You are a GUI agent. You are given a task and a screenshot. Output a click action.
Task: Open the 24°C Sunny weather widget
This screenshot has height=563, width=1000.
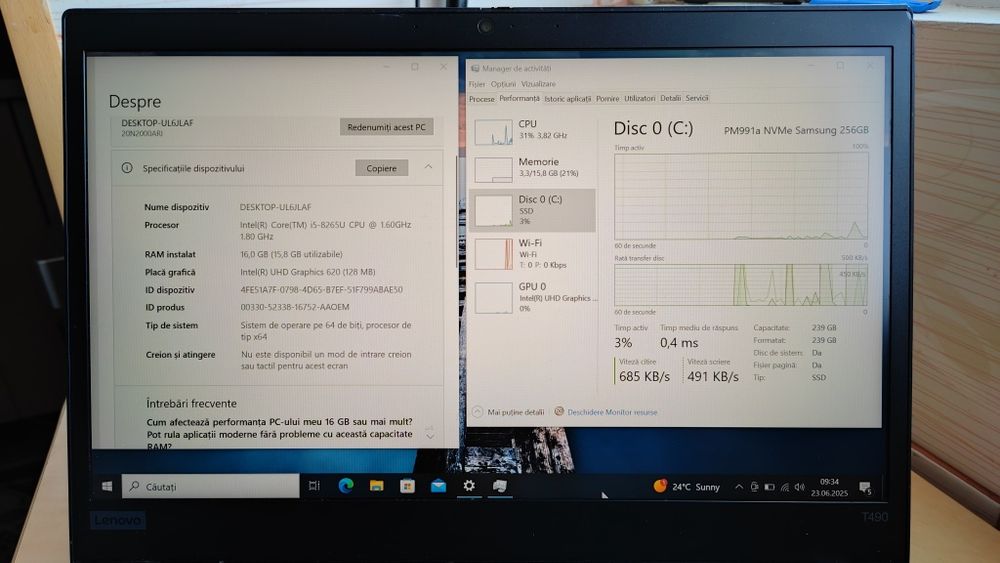(686, 486)
